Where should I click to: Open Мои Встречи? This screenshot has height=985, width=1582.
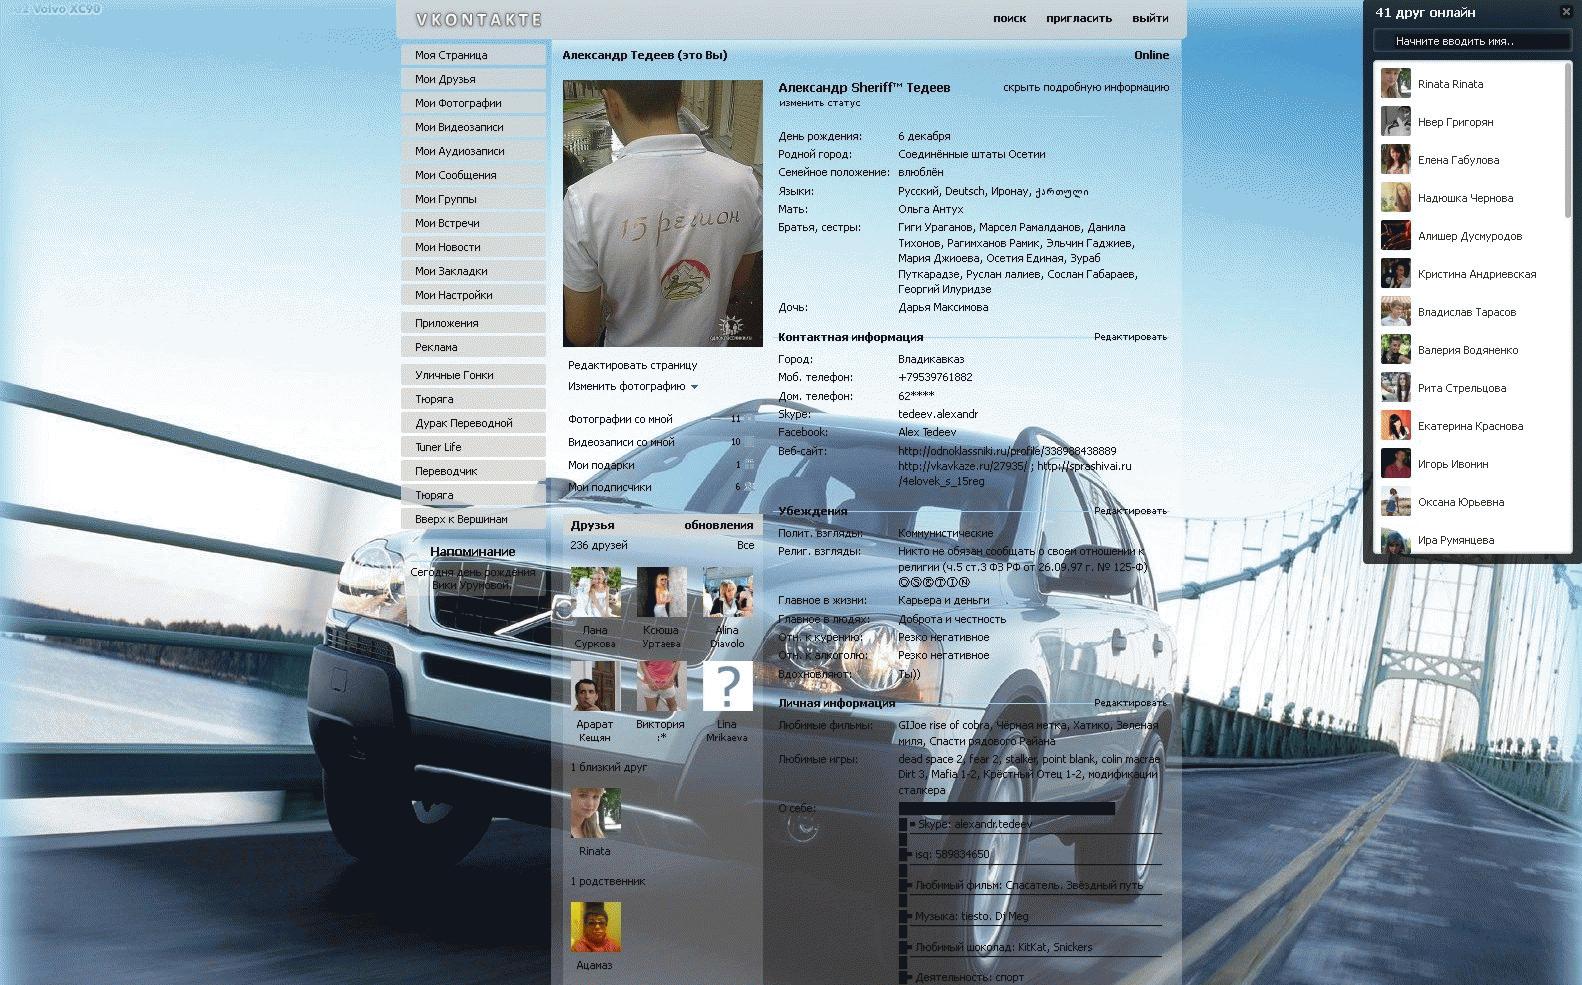coord(473,223)
